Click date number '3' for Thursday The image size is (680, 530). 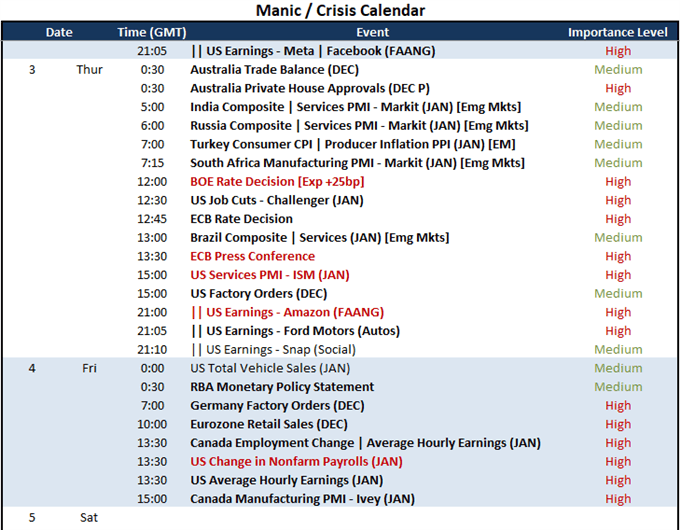pyautogui.click(x=32, y=69)
